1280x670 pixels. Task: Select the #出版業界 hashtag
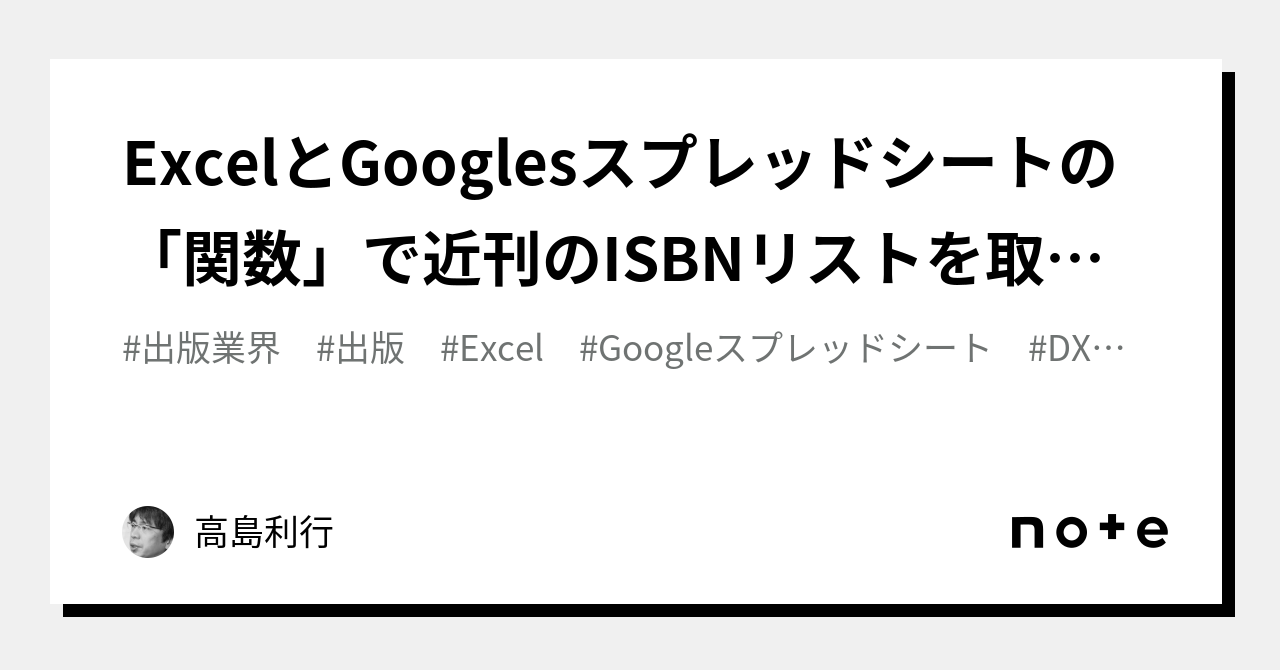point(201,349)
